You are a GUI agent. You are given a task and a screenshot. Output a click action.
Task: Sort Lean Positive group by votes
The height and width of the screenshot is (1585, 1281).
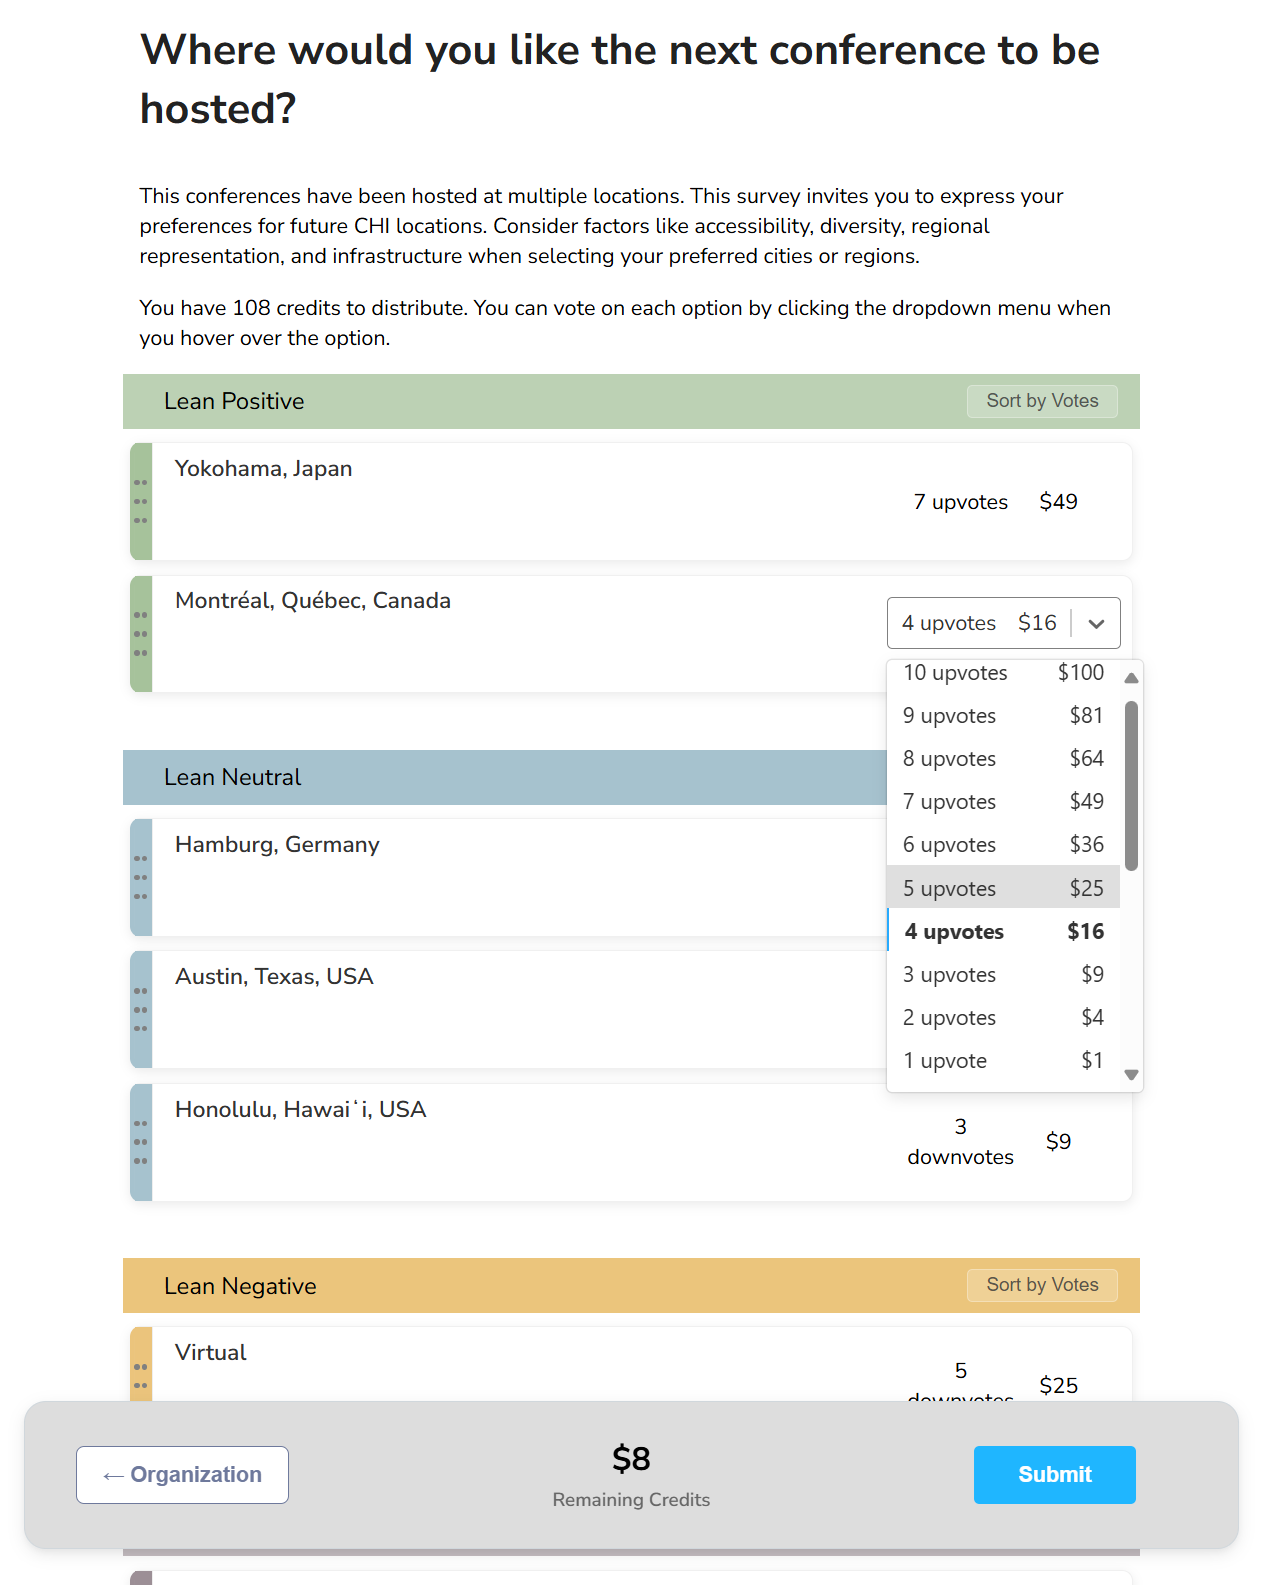(1042, 401)
